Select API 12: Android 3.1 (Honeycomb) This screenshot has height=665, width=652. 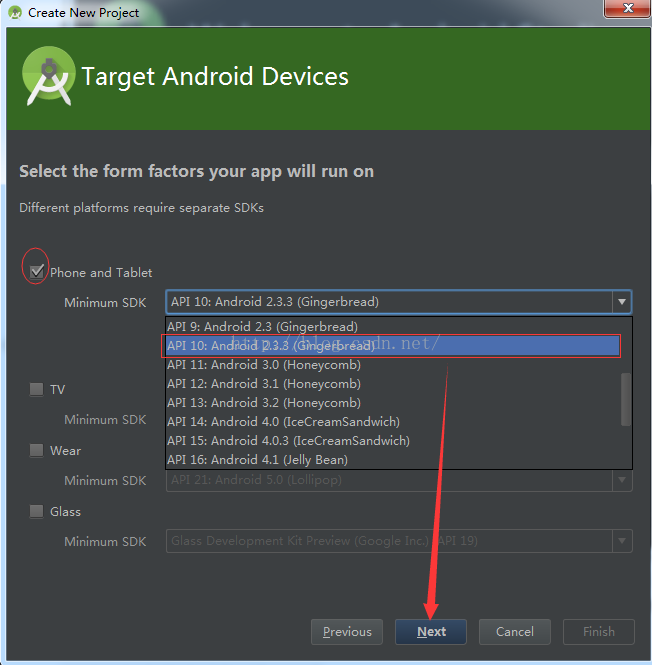click(392, 384)
